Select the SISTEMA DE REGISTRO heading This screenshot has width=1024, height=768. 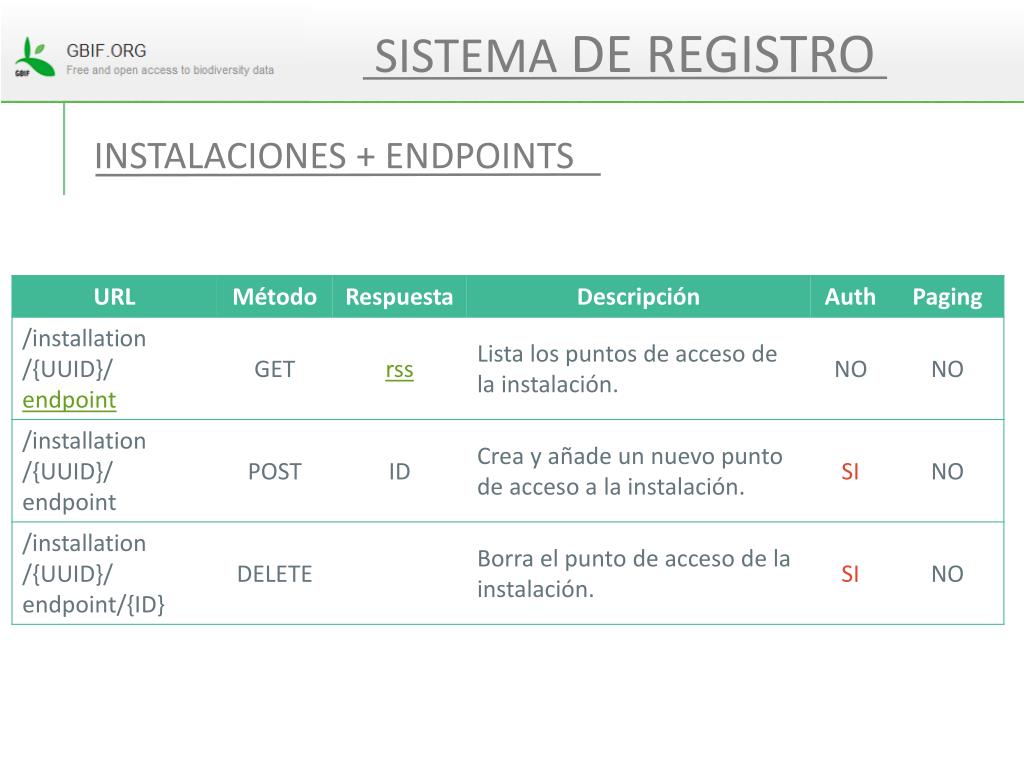point(624,55)
